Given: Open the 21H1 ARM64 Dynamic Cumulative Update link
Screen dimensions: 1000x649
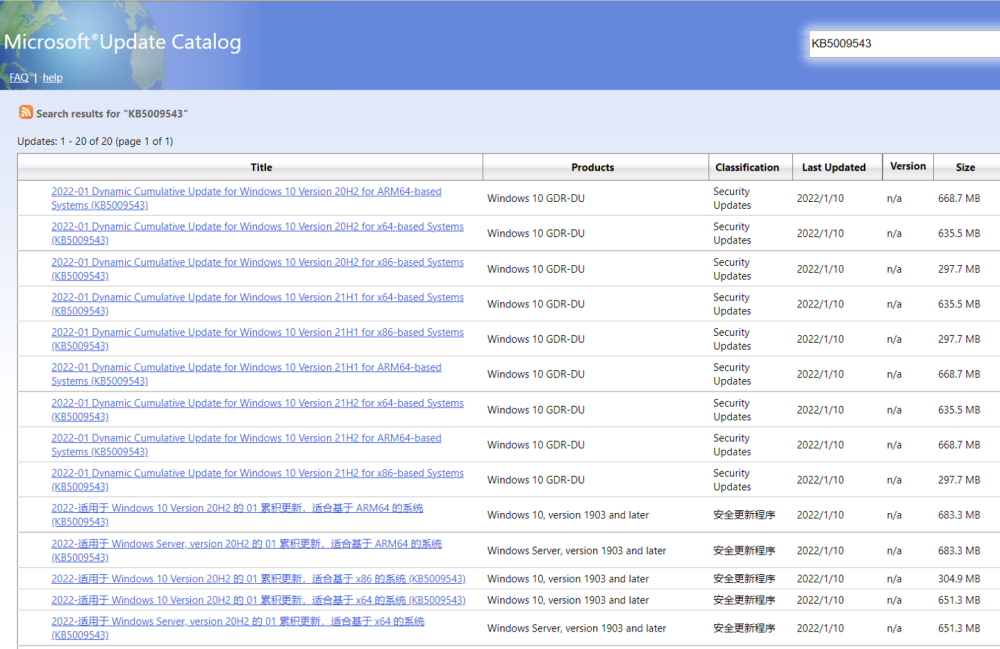Looking at the screenshot, I should [x=246, y=367].
